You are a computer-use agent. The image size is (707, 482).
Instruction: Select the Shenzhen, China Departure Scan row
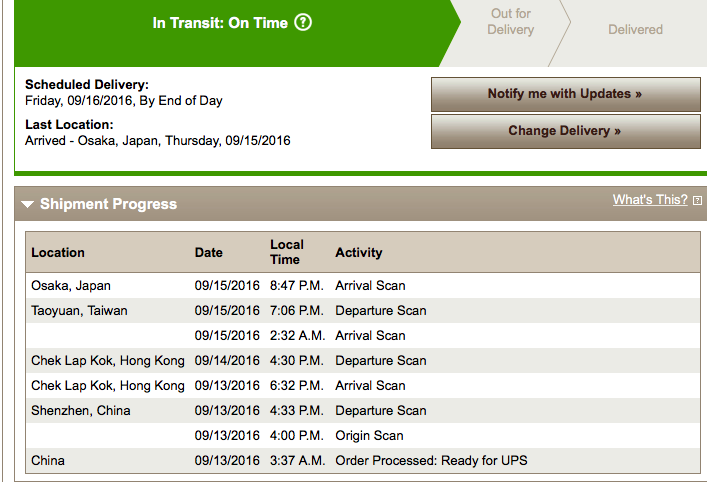point(363,411)
